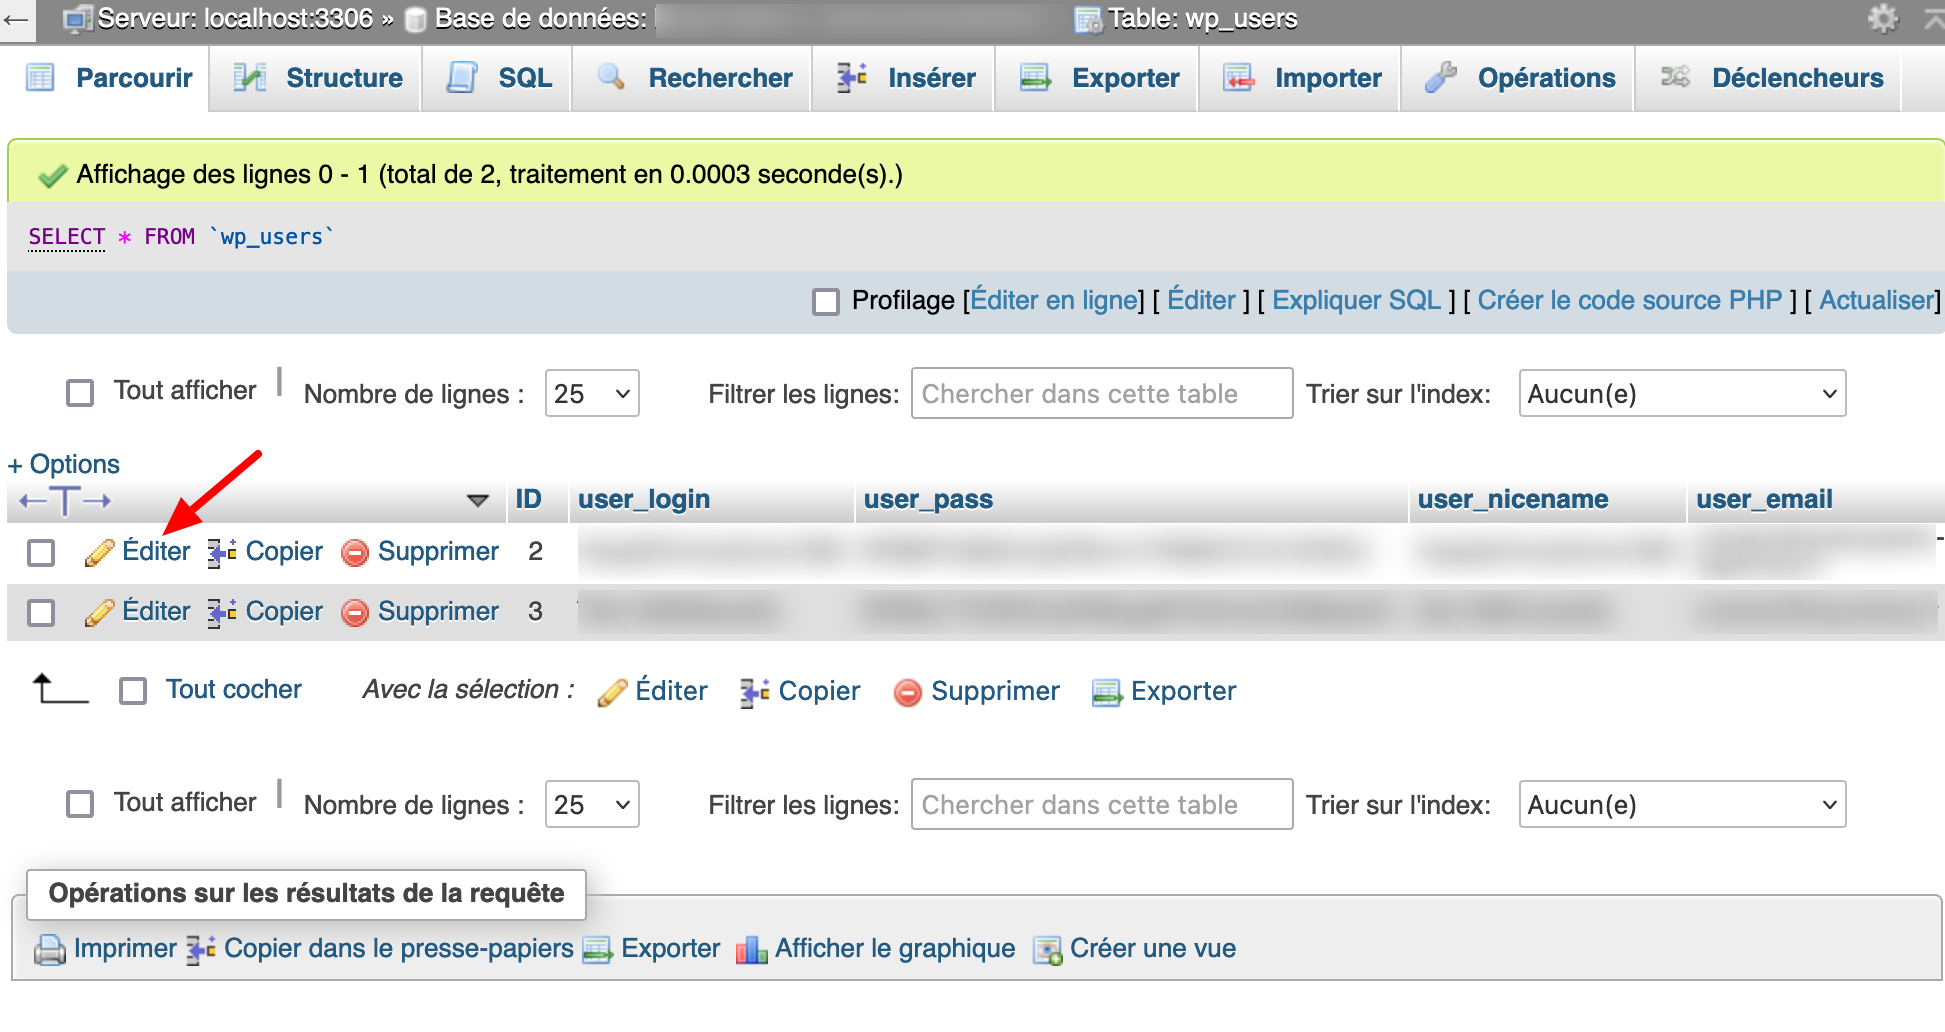Click the export icon in results operations panel
Viewport: 1945px width, 1032px height.
[x=598, y=949]
